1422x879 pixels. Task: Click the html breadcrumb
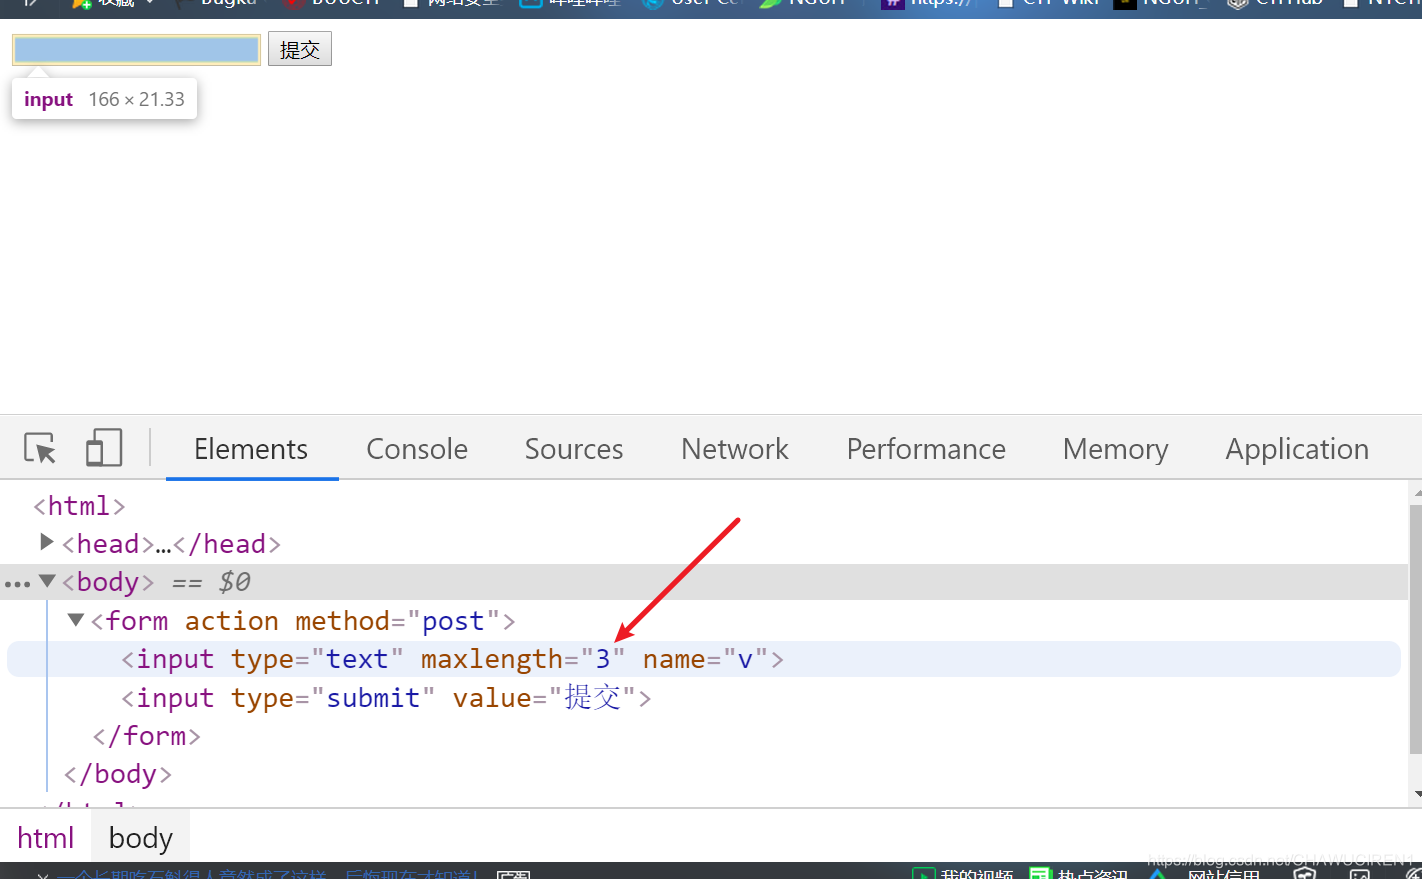coord(46,838)
